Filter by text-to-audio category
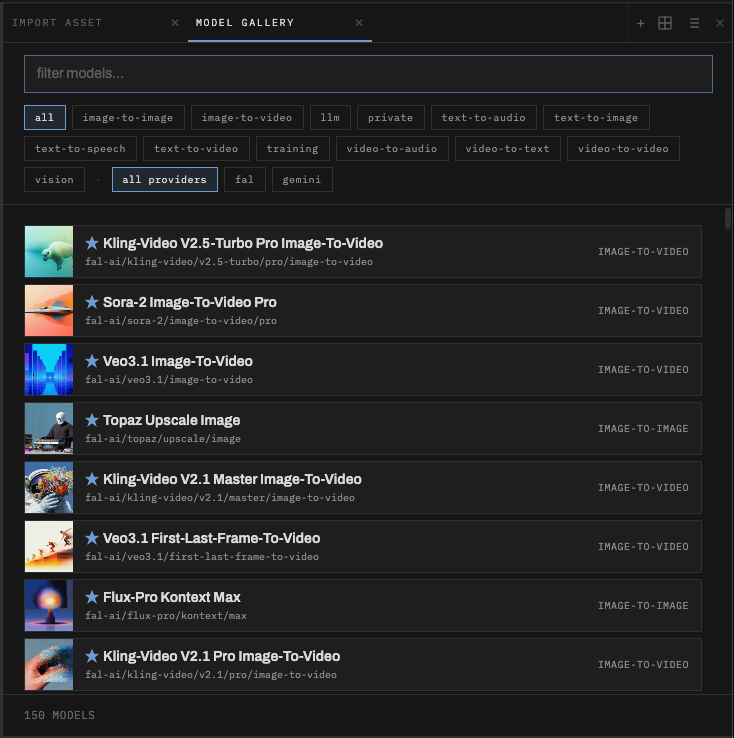Image resolution: width=734 pixels, height=738 pixels. tap(484, 118)
